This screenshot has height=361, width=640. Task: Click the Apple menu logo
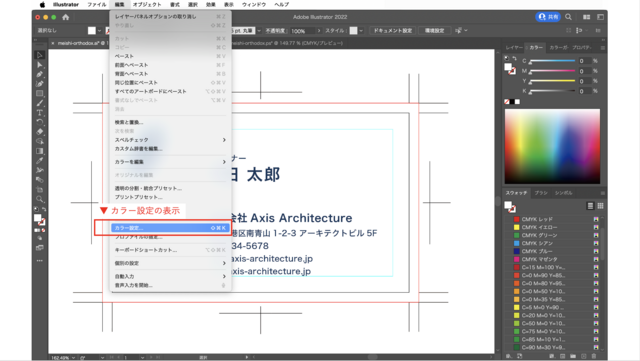[42, 4]
